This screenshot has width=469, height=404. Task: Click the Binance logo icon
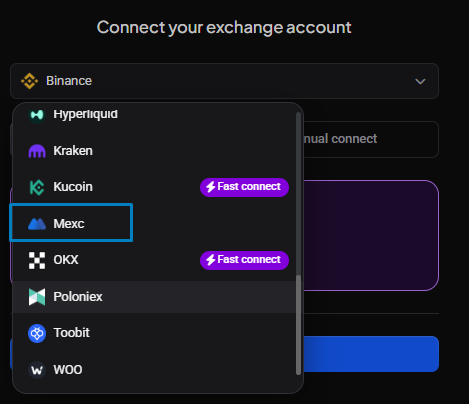coord(29,81)
